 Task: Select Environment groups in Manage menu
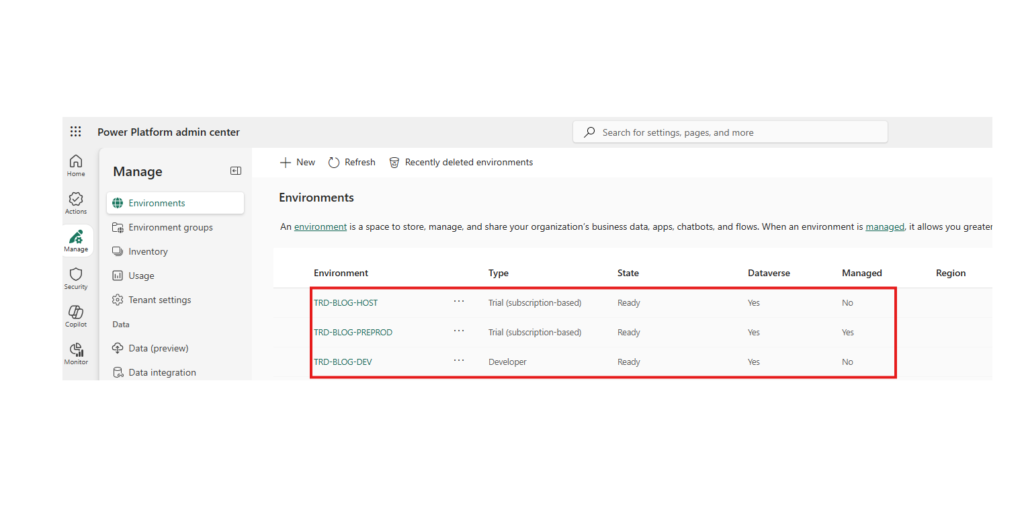170,227
